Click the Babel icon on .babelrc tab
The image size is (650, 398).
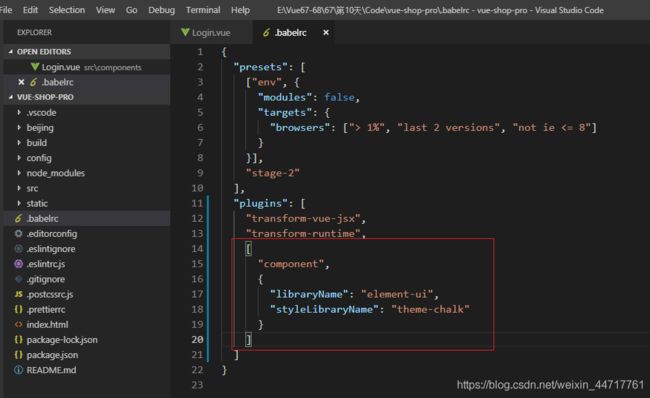point(266,32)
